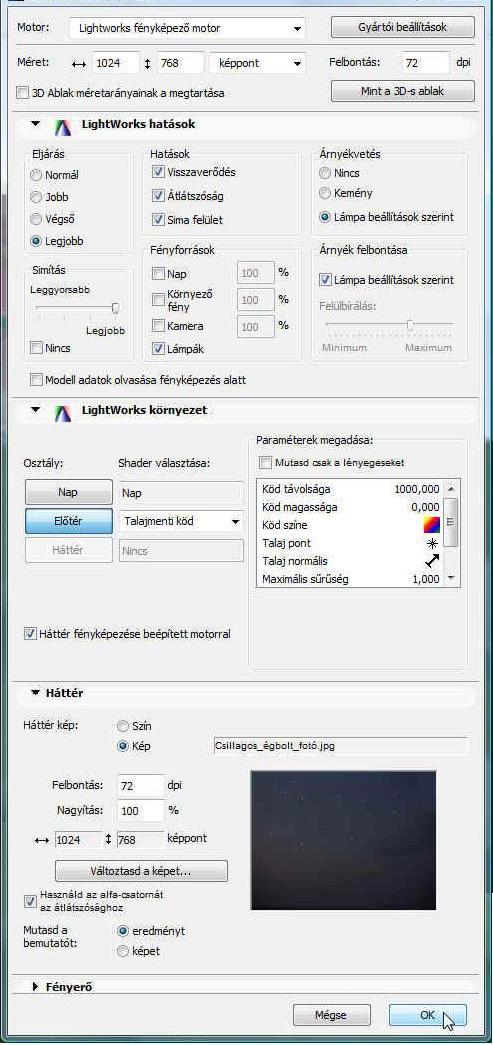Toggle Mutasd csak a lényegeseket checkbox

(x=266, y=463)
